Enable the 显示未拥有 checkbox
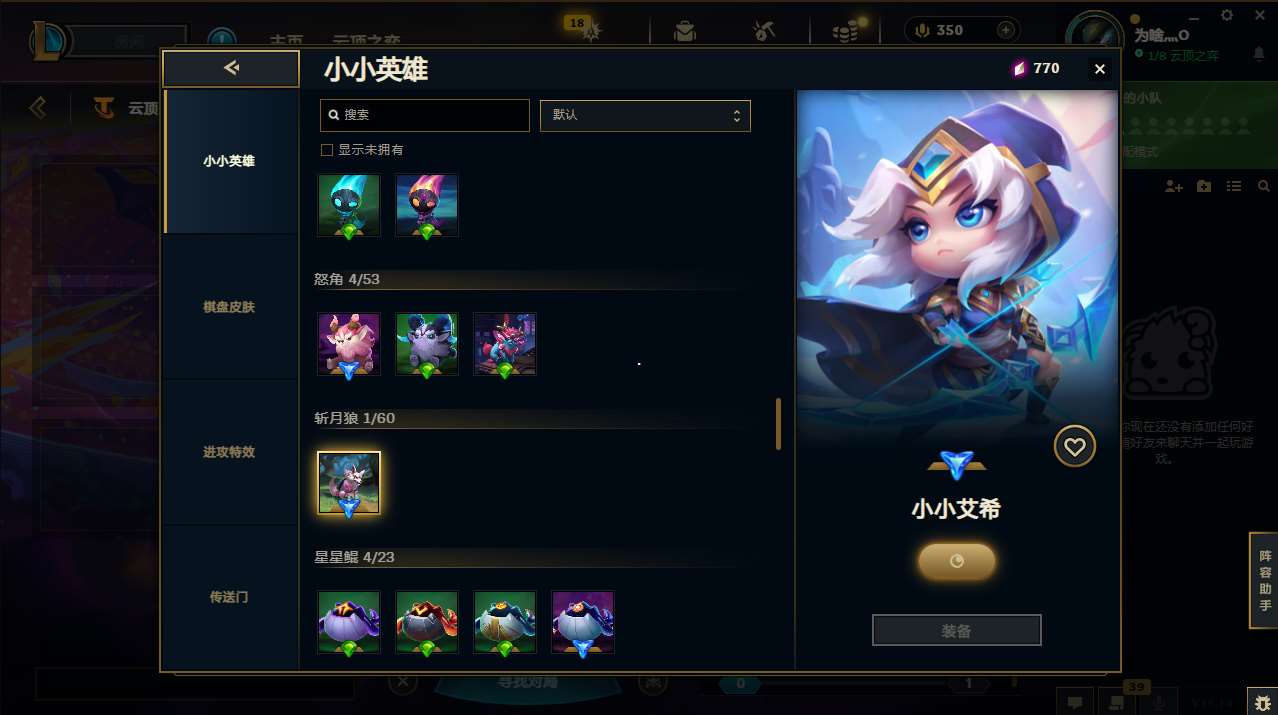The width and height of the screenshot is (1278, 715). (x=326, y=150)
